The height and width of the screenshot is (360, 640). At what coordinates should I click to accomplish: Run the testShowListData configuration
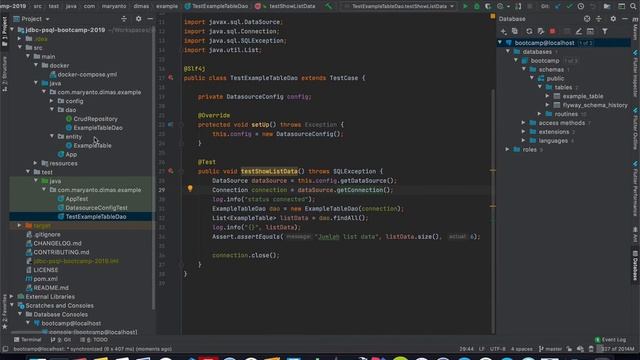pyautogui.click(x=465, y=6)
